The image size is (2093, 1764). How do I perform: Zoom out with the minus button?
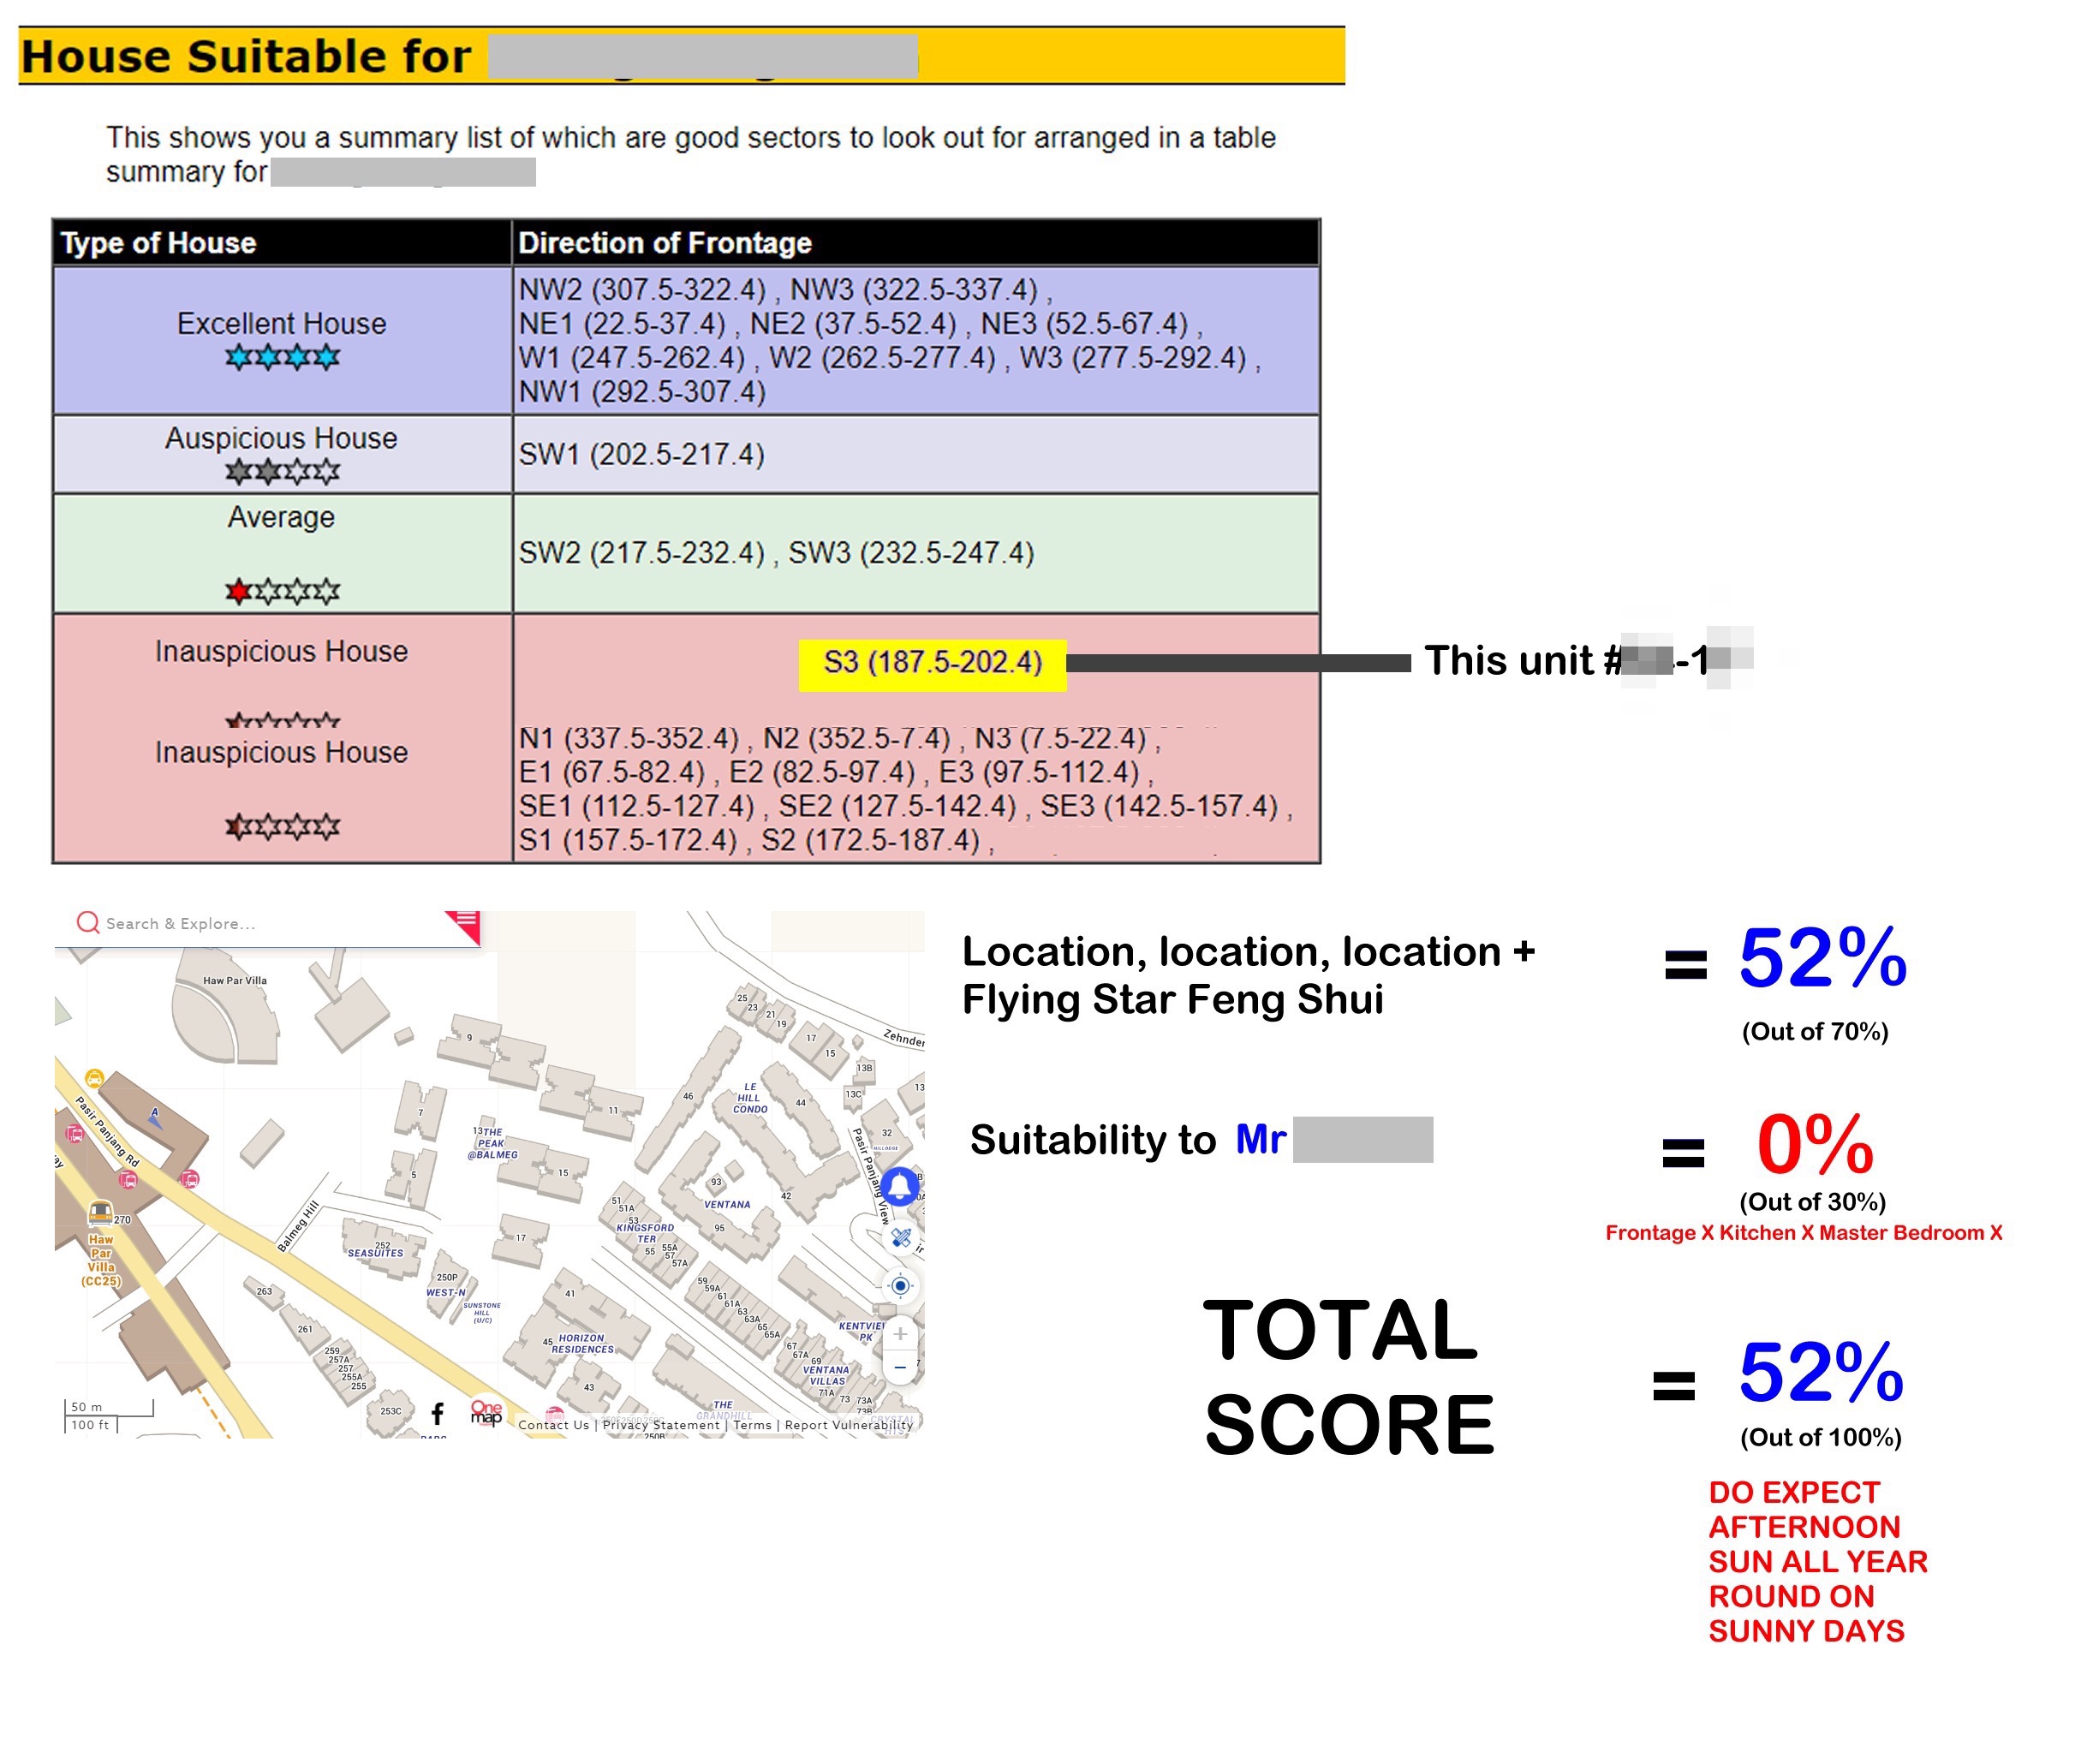900,1367
